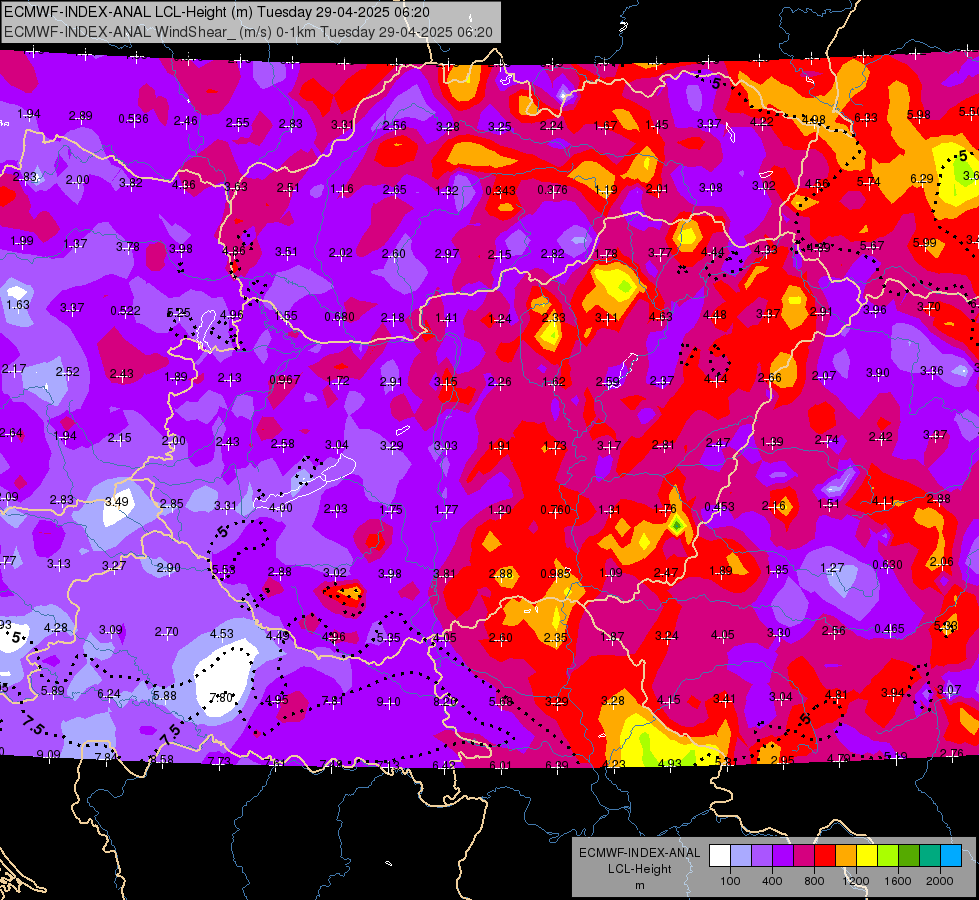Click the wind shear value 0.985
979x900 pixels.
pyautogui.click(x=556, y=573)
